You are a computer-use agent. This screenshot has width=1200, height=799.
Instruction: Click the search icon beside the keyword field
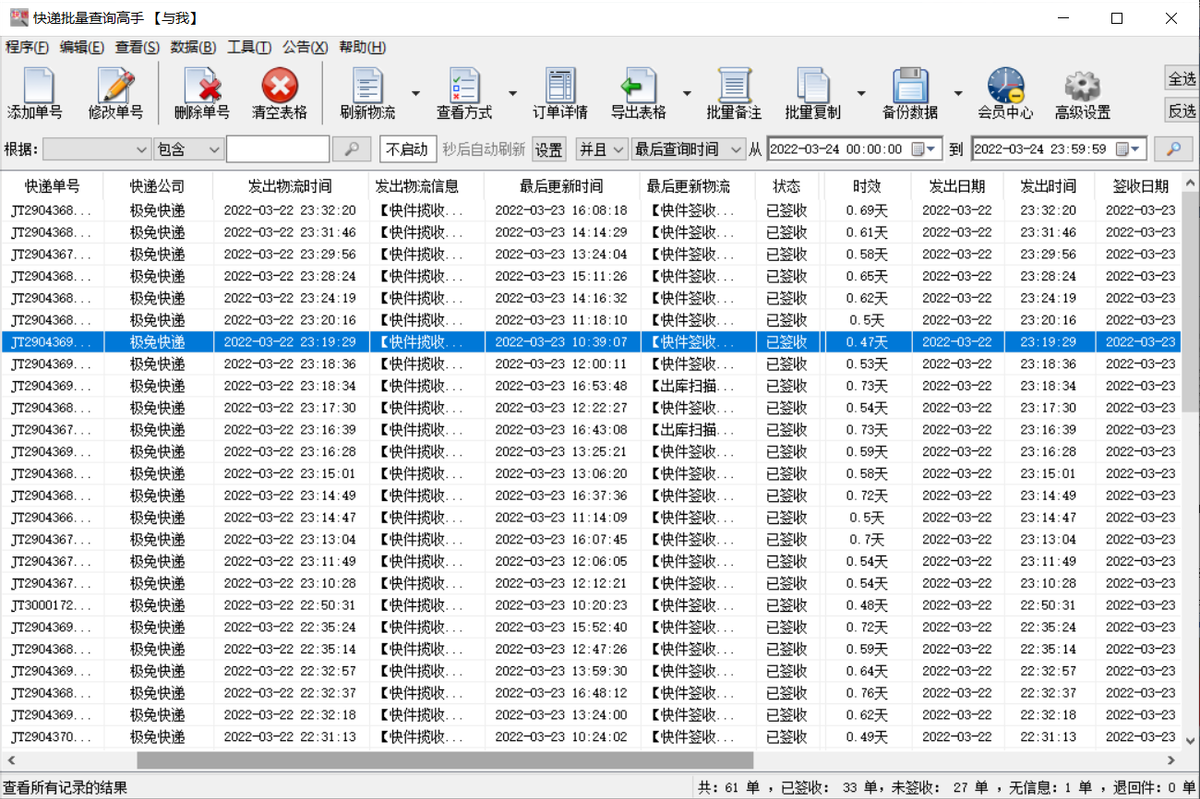pos(352,149)
